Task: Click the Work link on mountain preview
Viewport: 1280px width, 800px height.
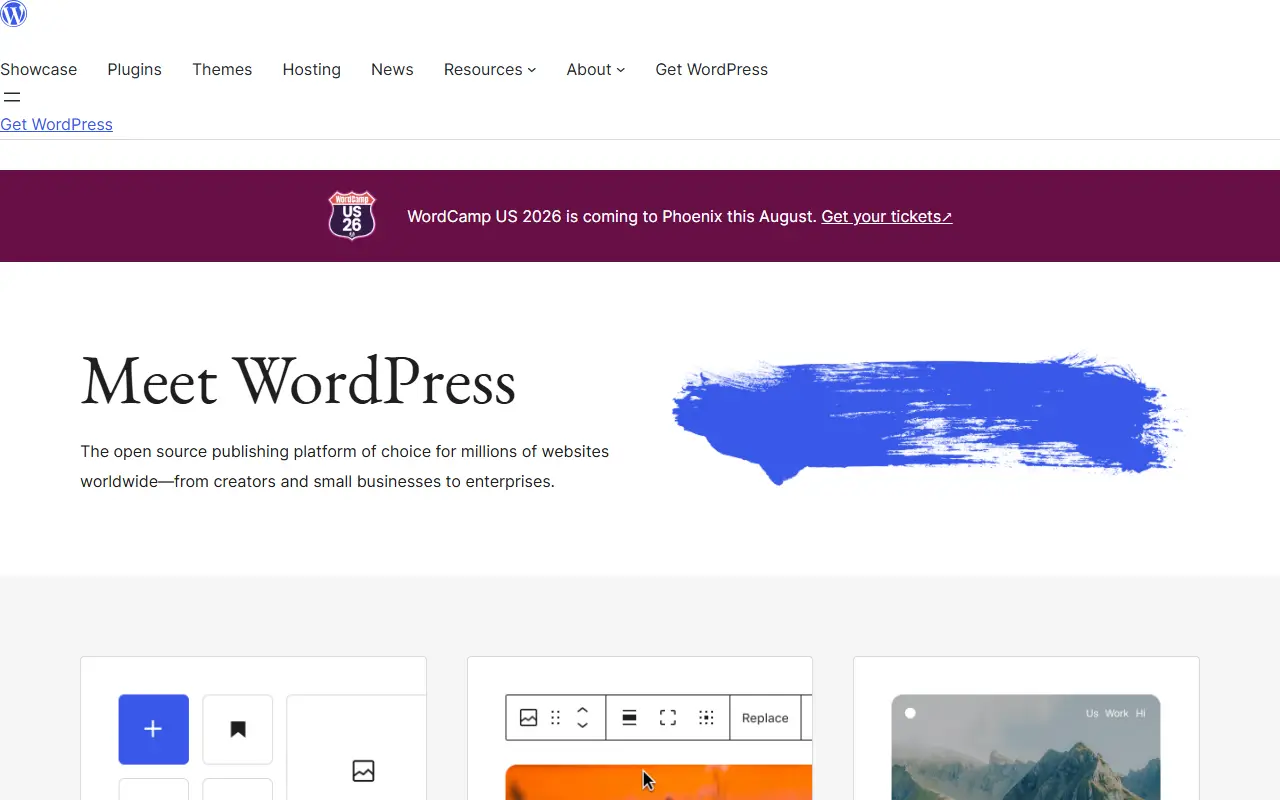Action: click(x=1117, y=713)
